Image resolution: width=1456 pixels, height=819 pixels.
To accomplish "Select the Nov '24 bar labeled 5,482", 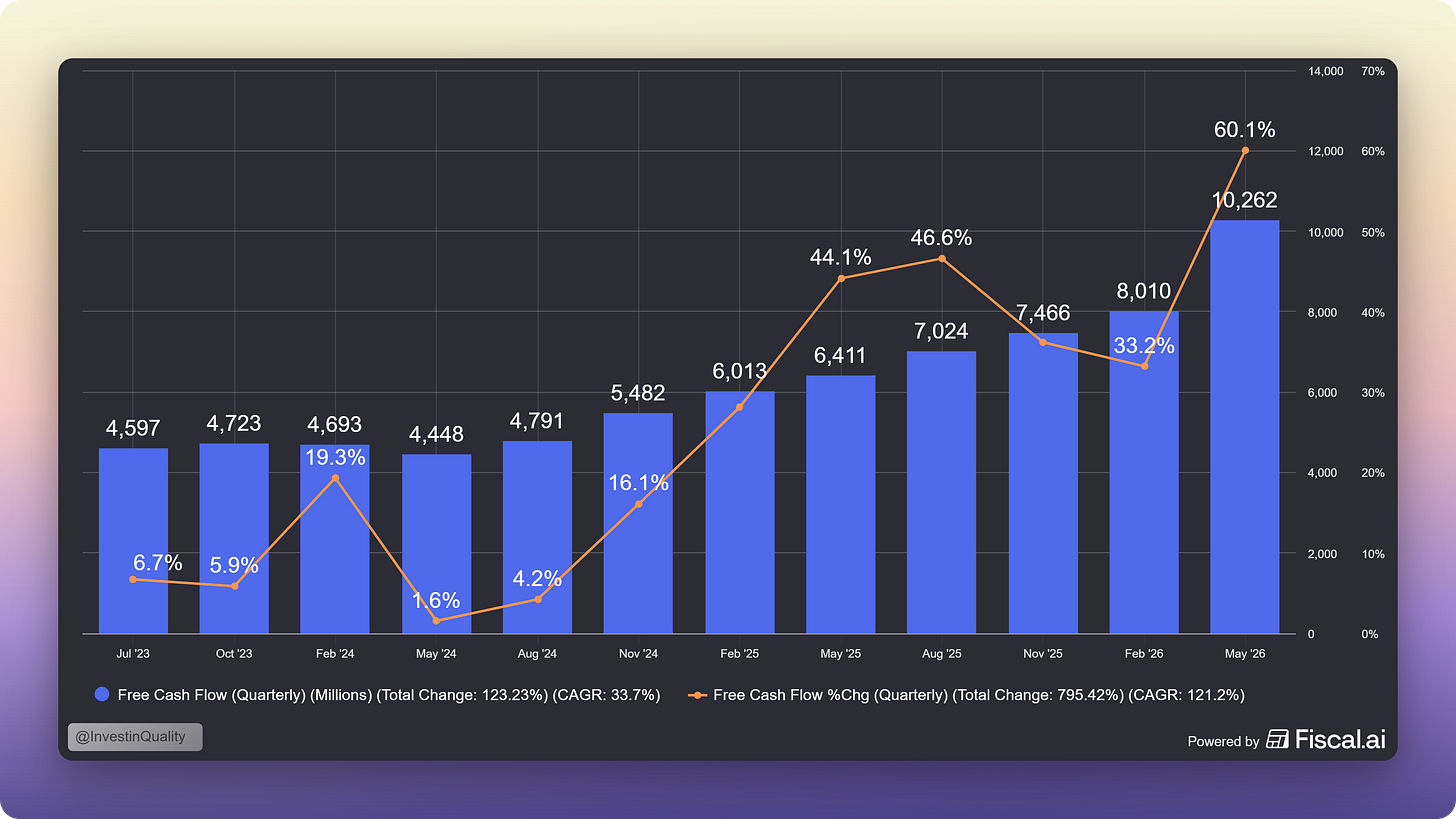I will [638, 523].
